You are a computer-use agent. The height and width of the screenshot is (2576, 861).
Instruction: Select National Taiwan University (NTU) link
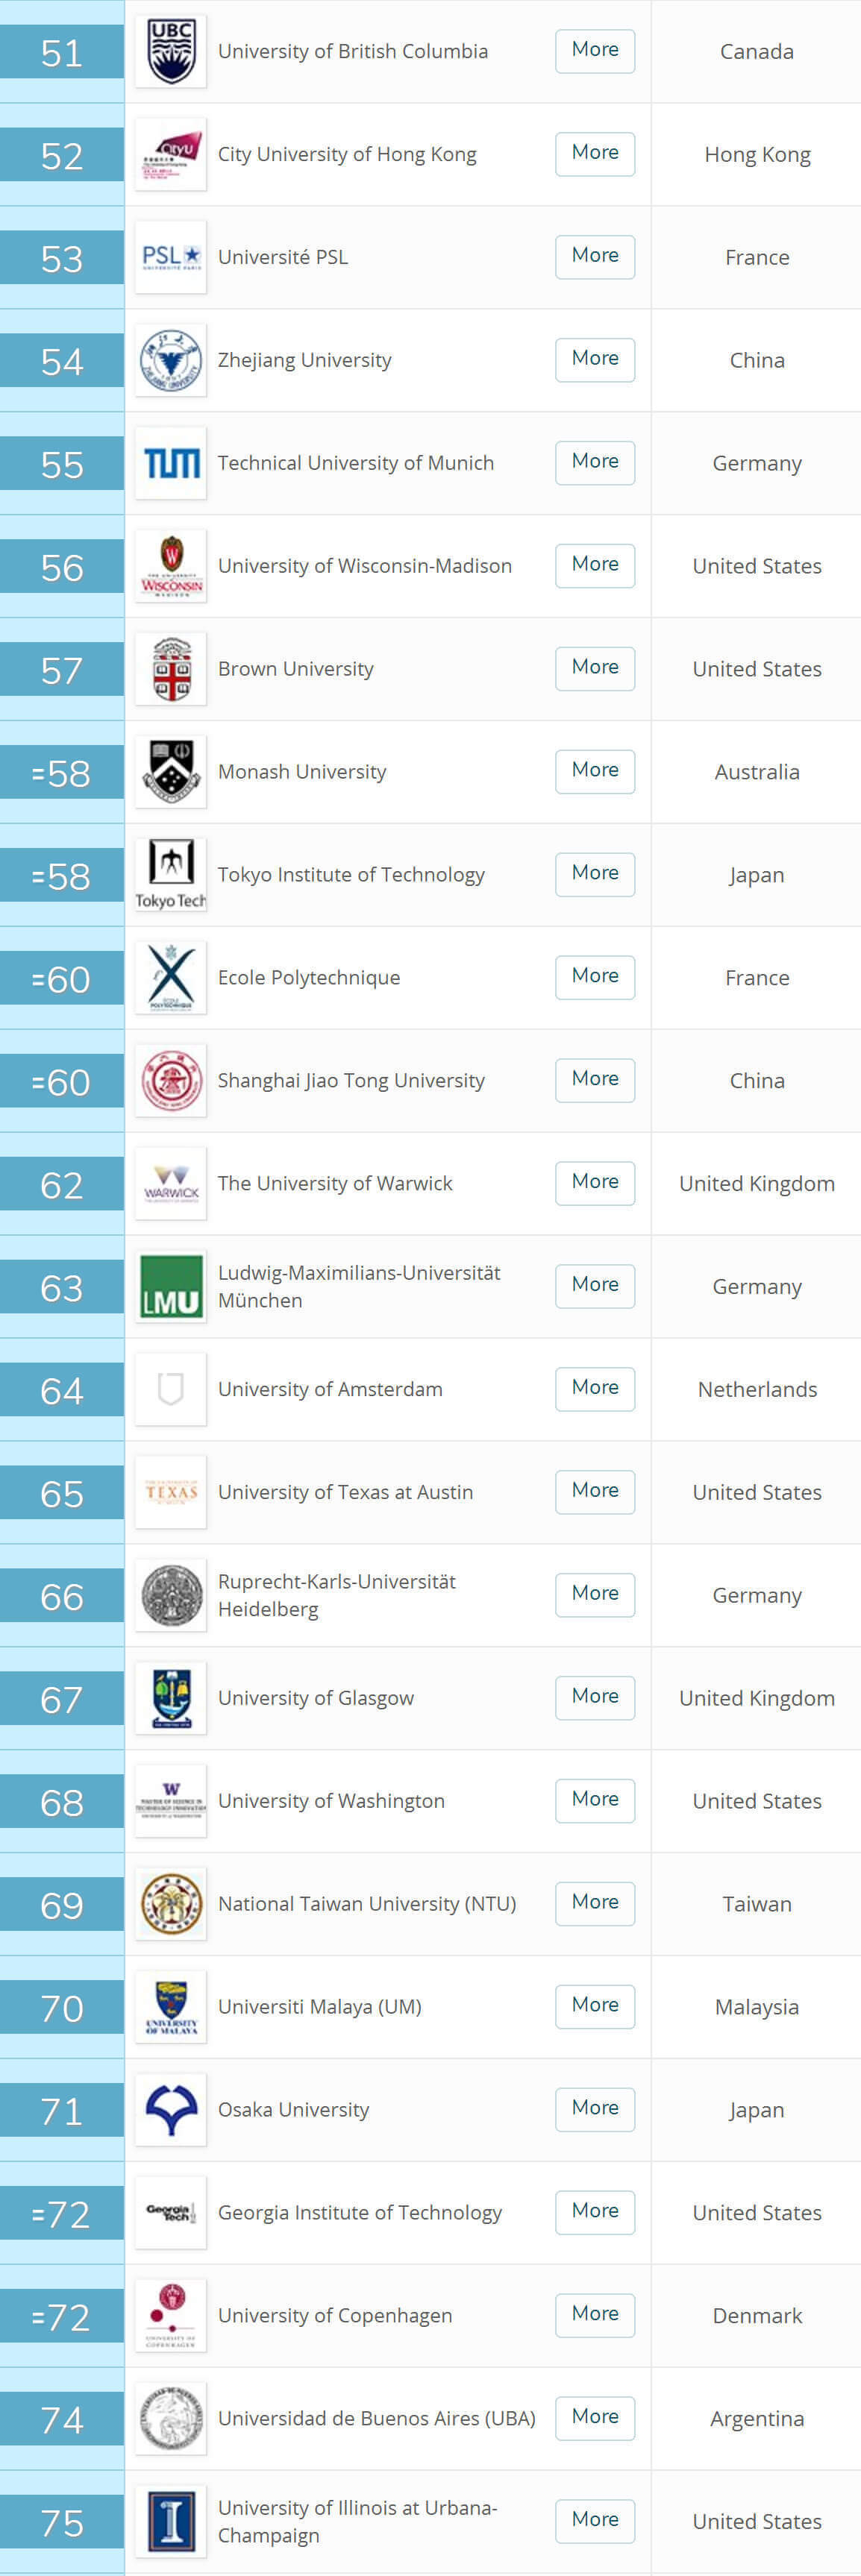pyautogui.click(x=367, y=1903)
